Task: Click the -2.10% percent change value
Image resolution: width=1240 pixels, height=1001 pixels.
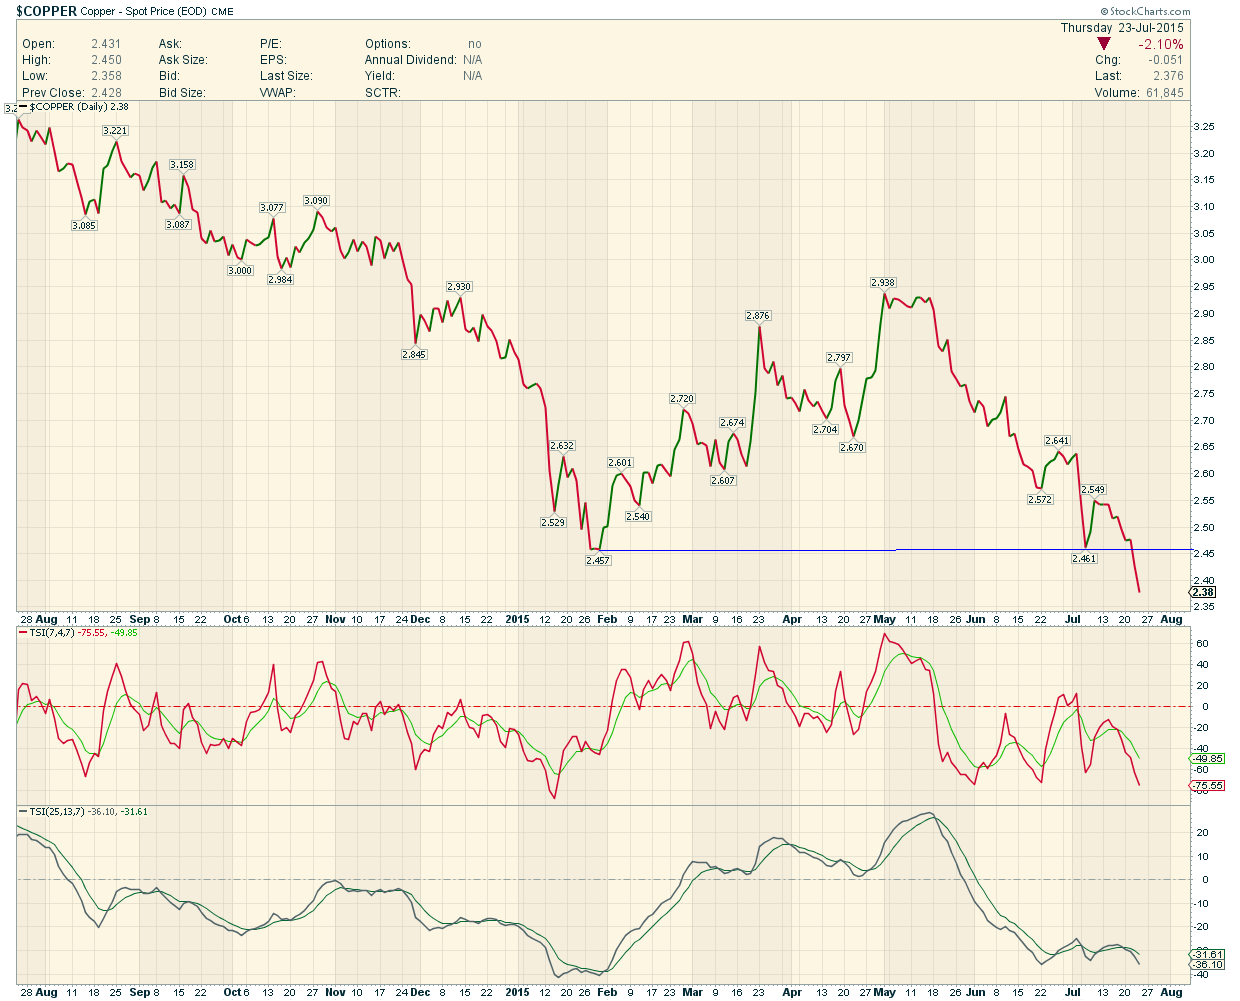Action: 1160,44
